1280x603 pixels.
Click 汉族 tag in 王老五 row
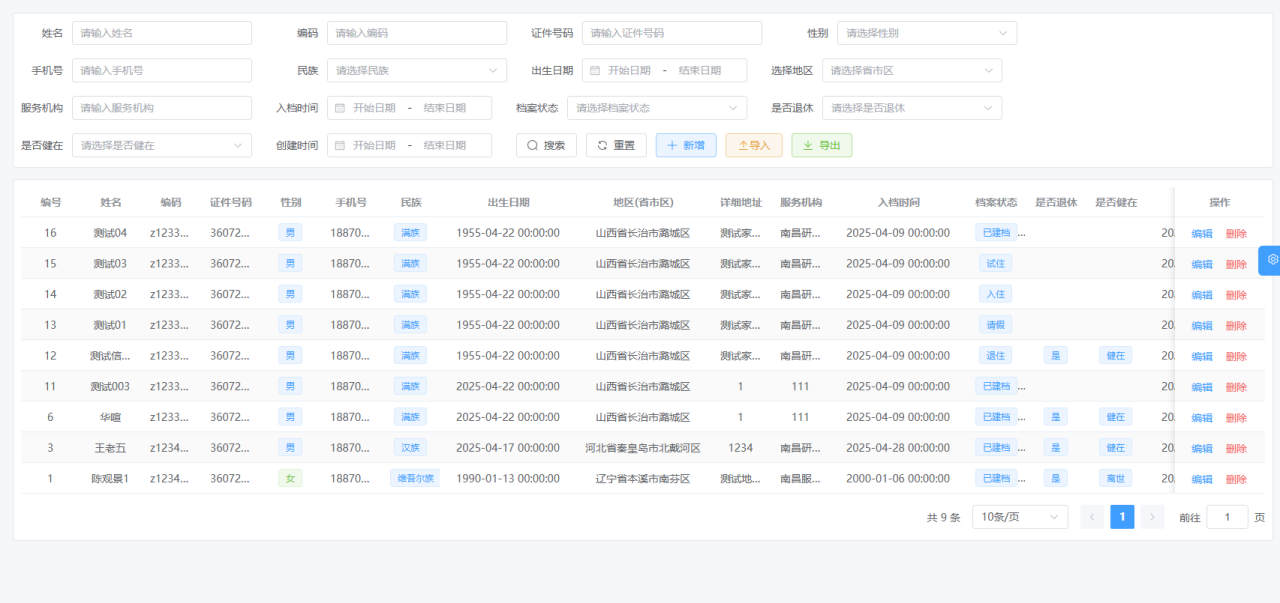coord(410,447)
